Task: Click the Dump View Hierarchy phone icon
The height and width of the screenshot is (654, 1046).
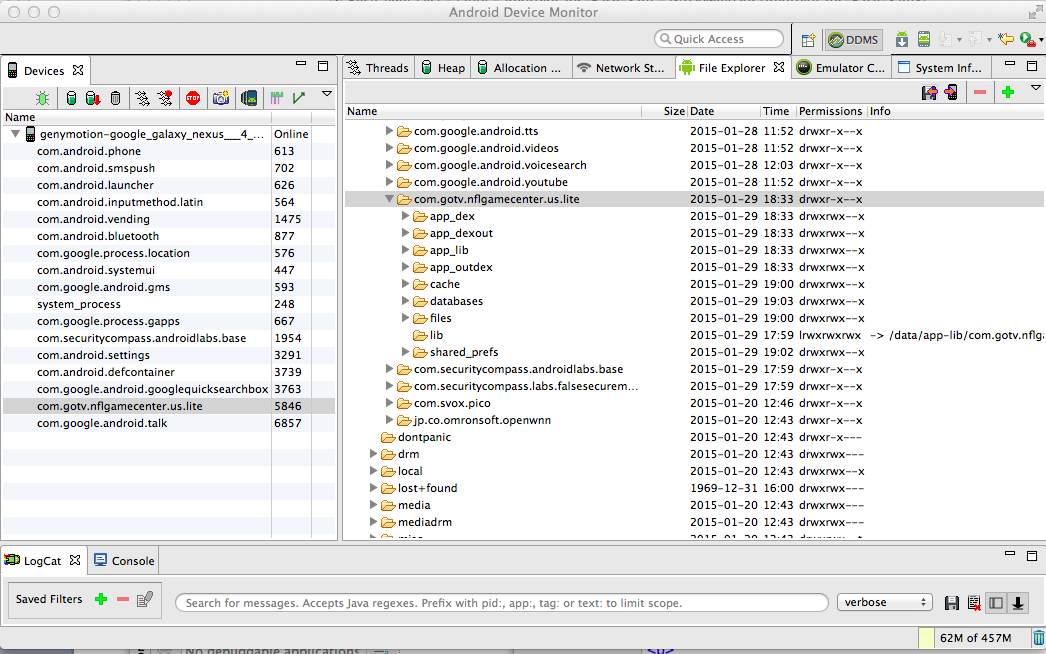Action: click(249, 98)
